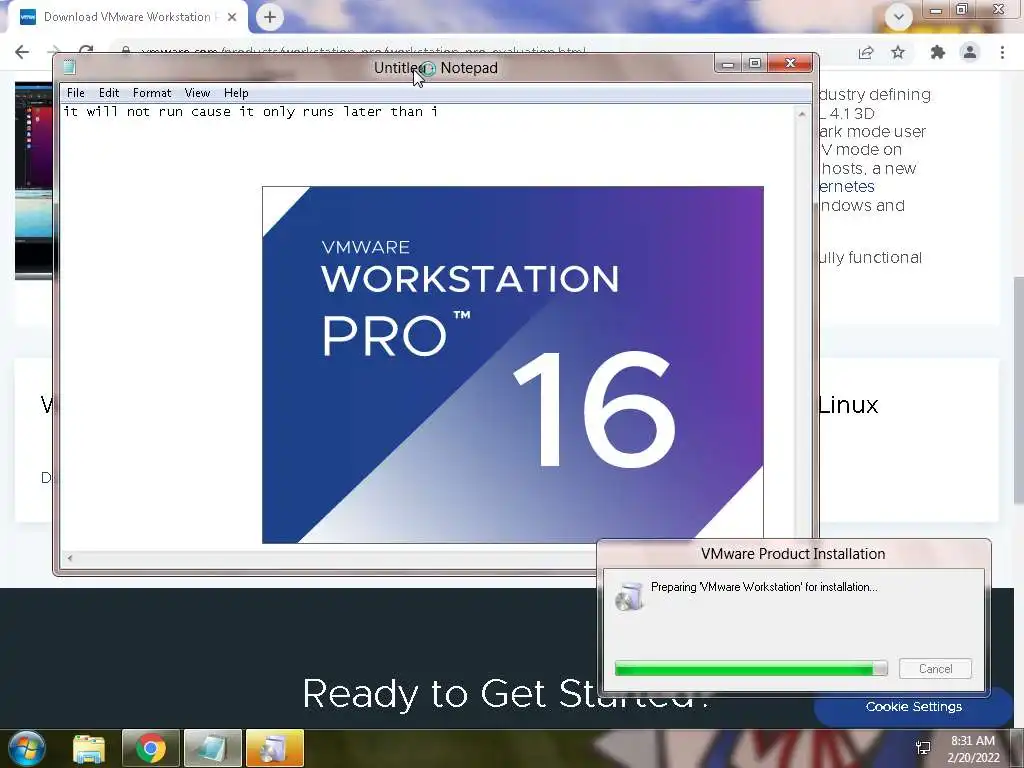Expand Chrome tab search chevron

(899, 17)
